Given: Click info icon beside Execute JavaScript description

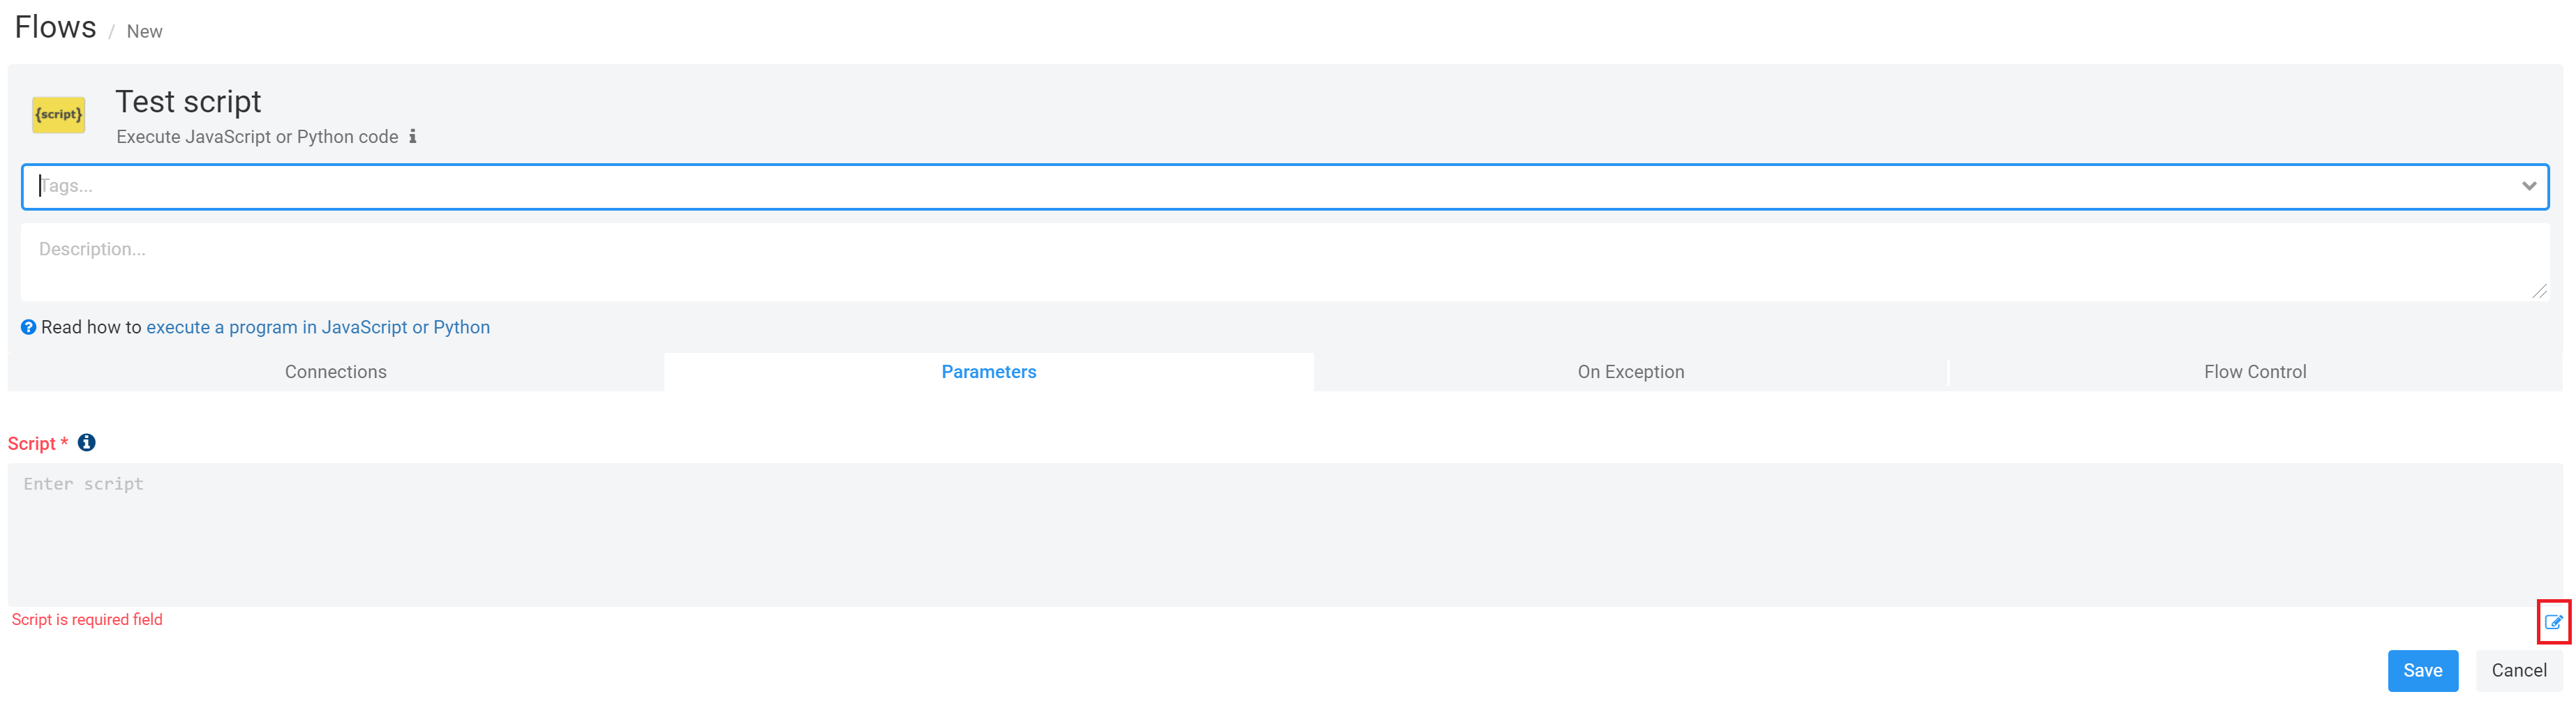Looking at the screenshot, I should pyautogui.click(x=412, y=137).
